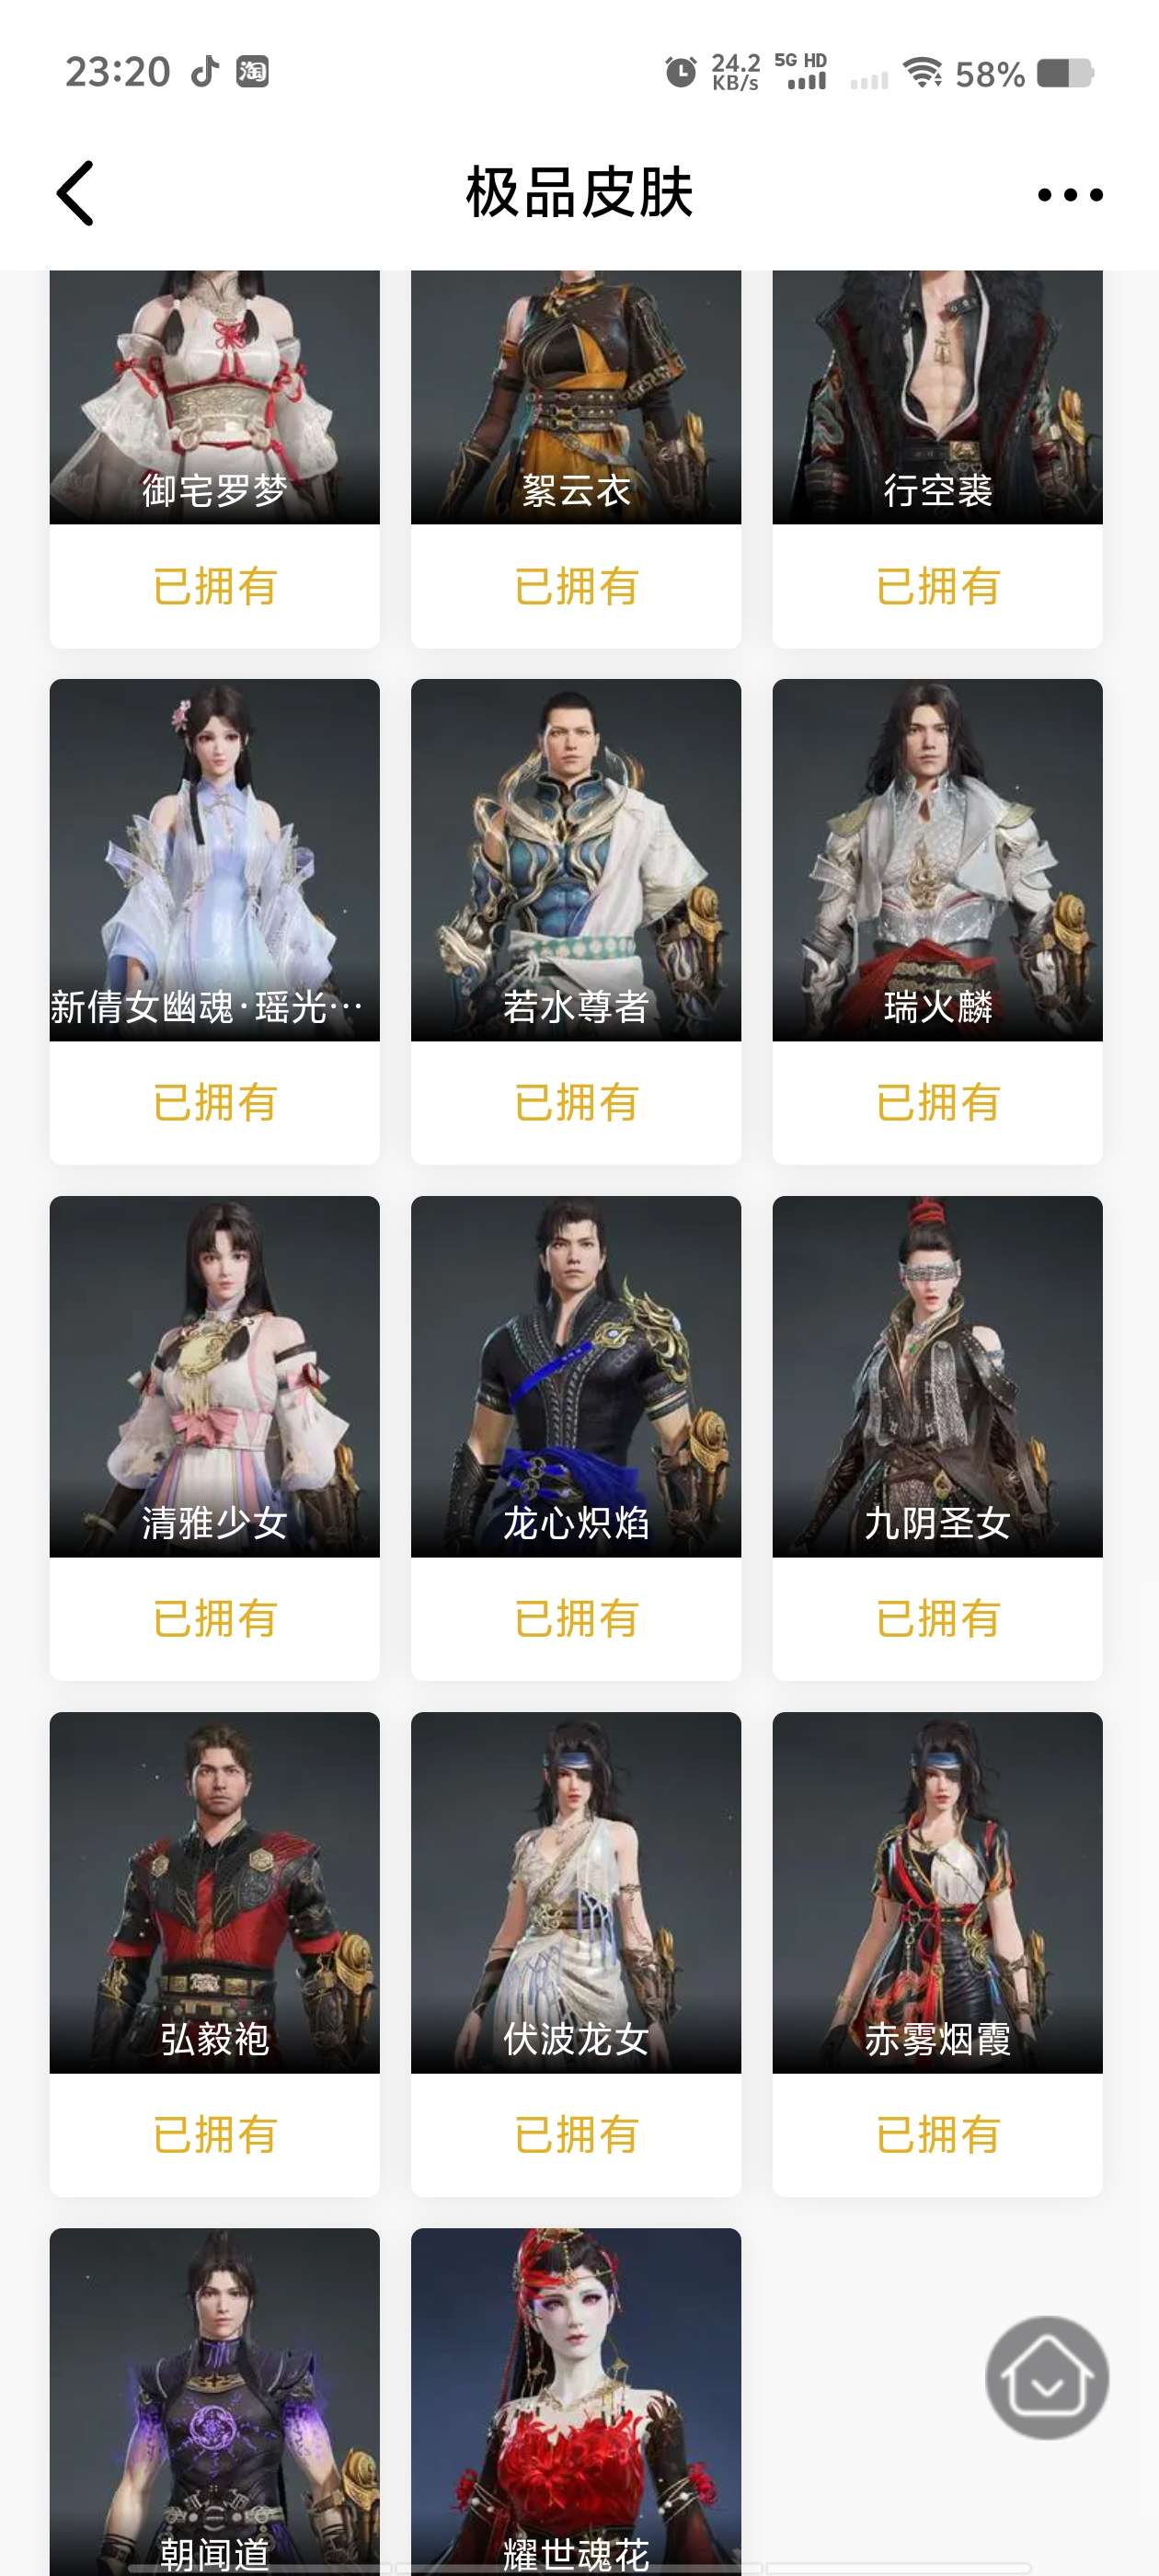Open the 耀世魂花 skin thumbnail
The width and height of the screenshot is (1159, 2576).
(x=576, y=2402)
